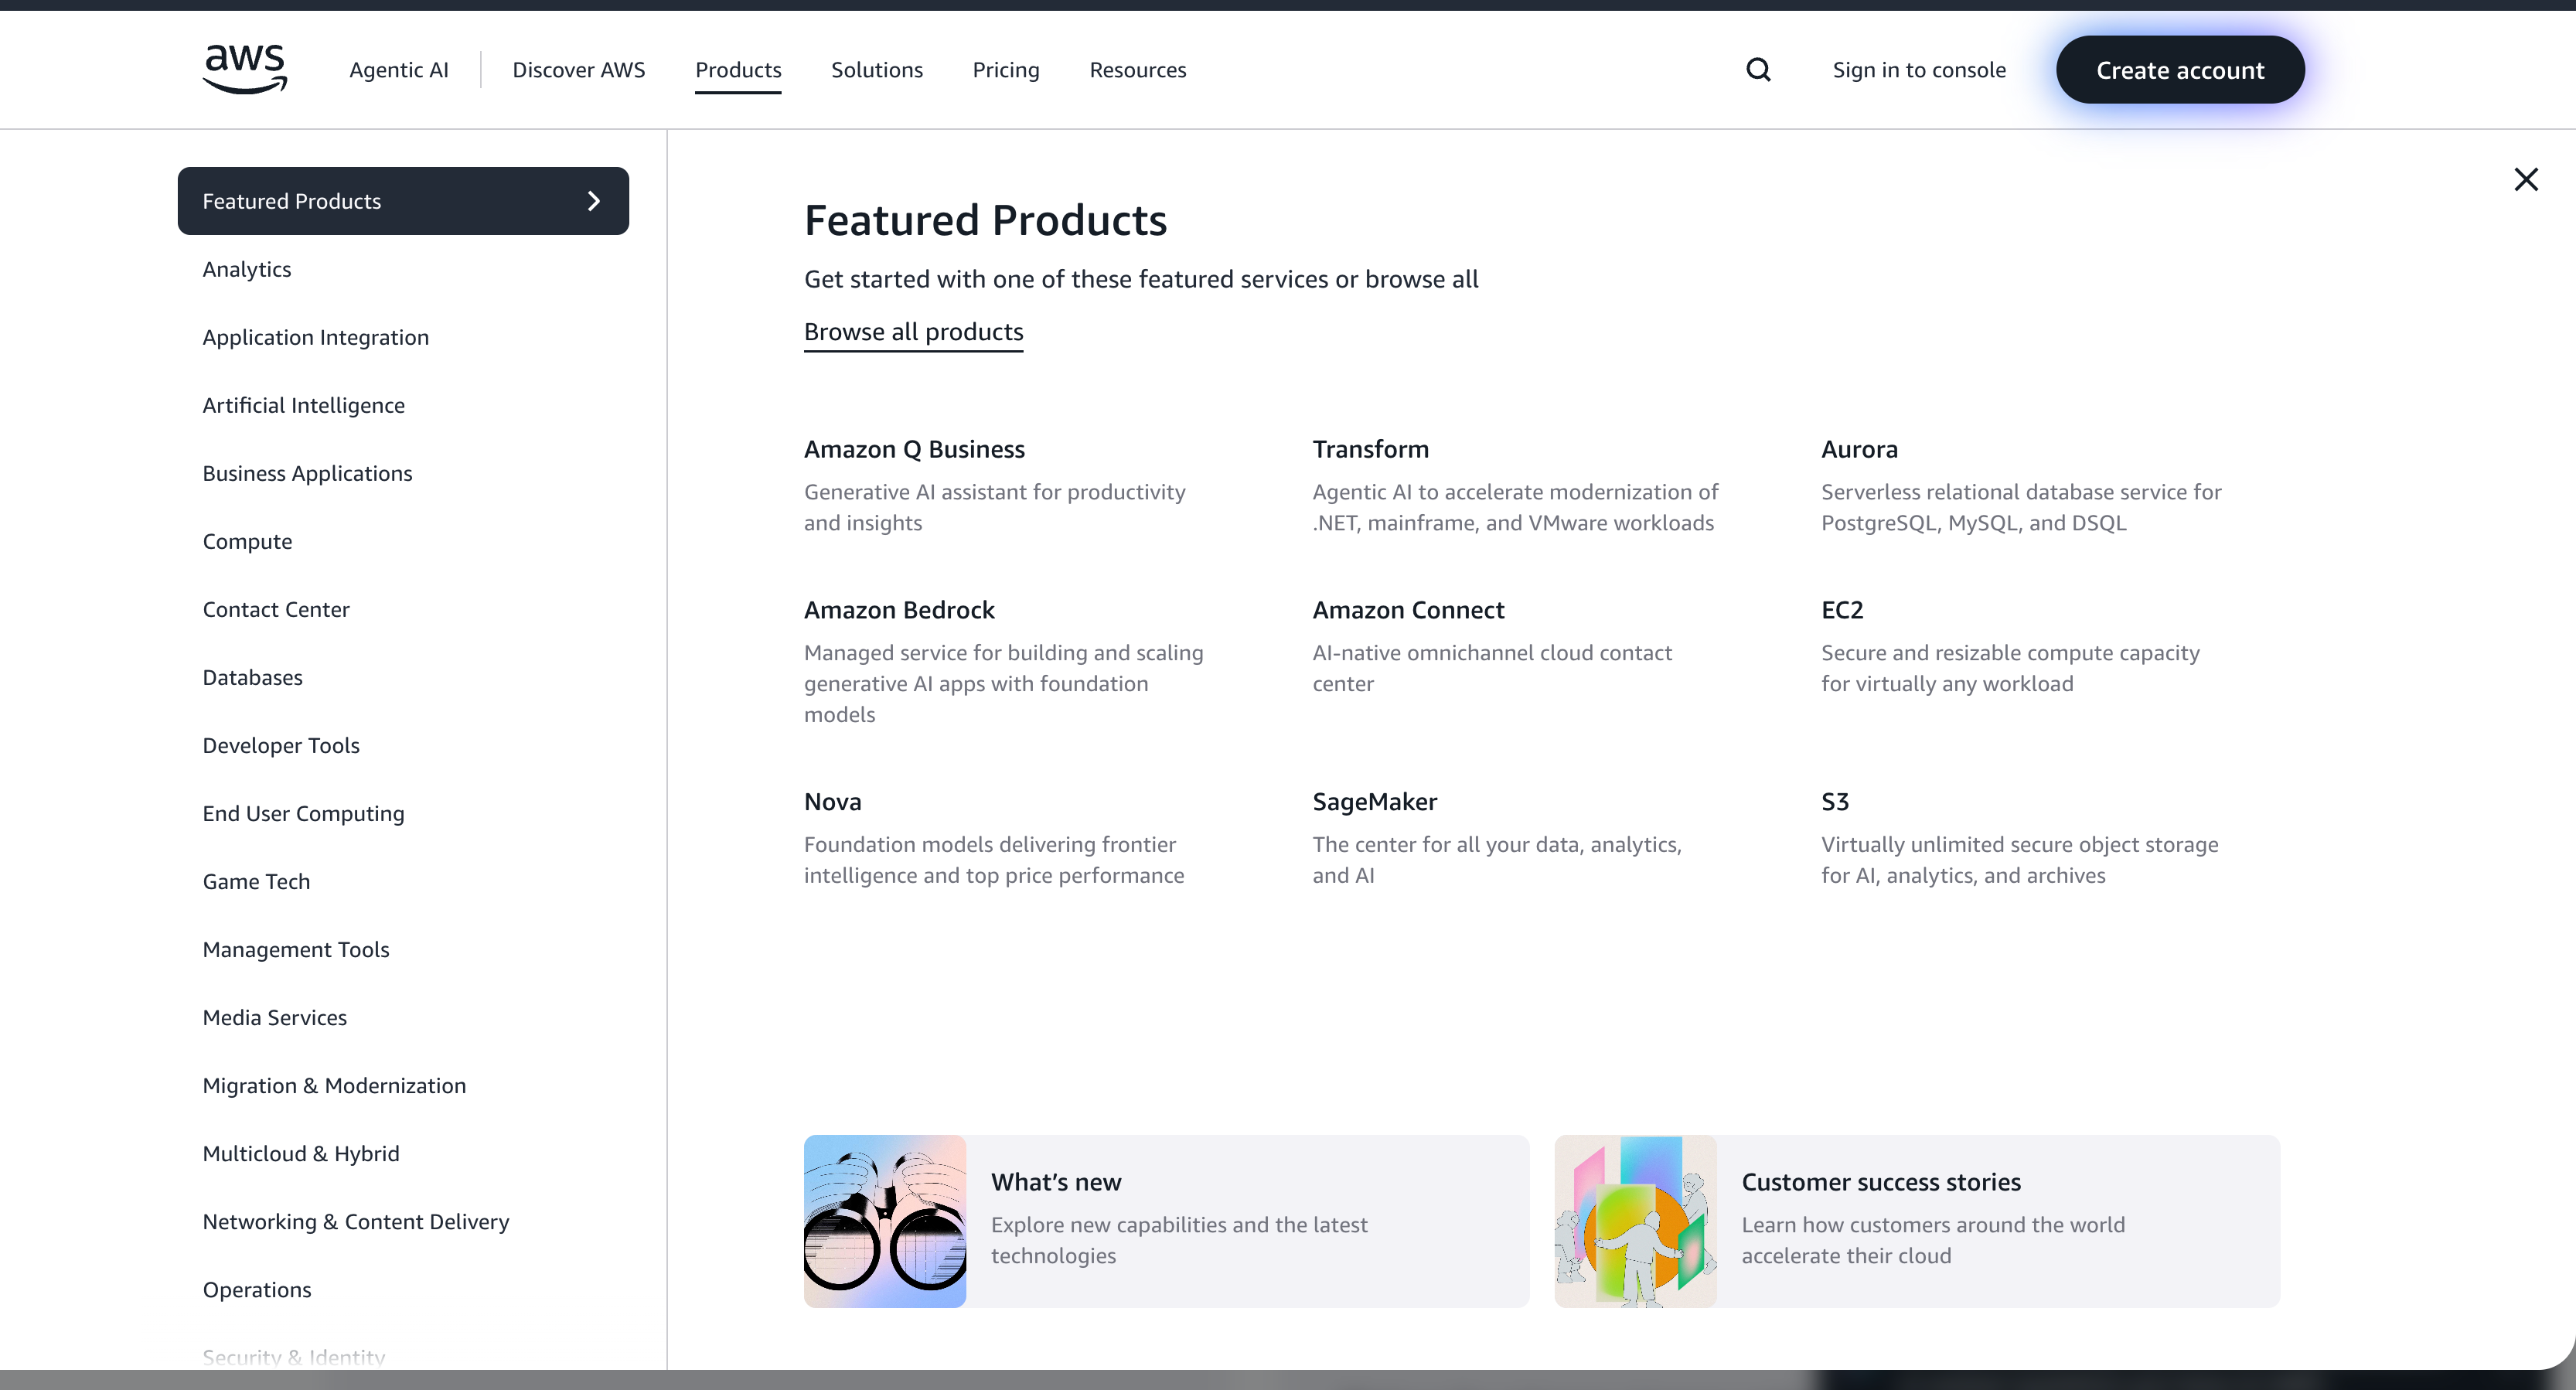This screenshot has width=2576, height=1390.
Task: Select the Developer Tools category
Action: pyautogui.click(x=281, y=746)
